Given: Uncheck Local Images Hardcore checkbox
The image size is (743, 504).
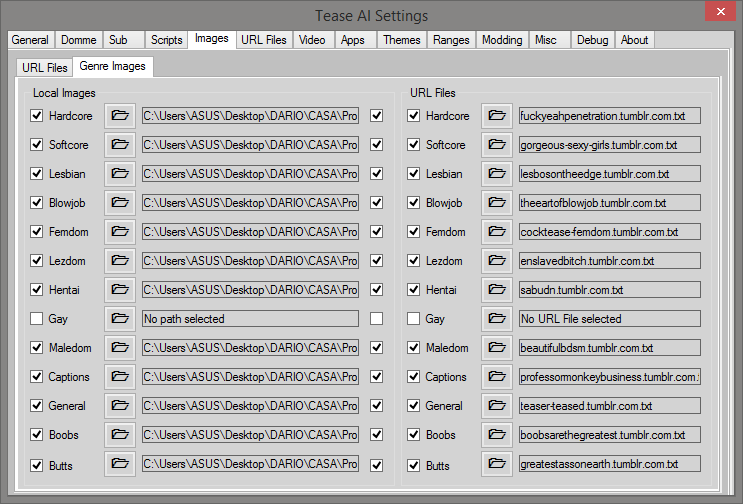Looking at the screenshot, I should click(x=36, y=116).
